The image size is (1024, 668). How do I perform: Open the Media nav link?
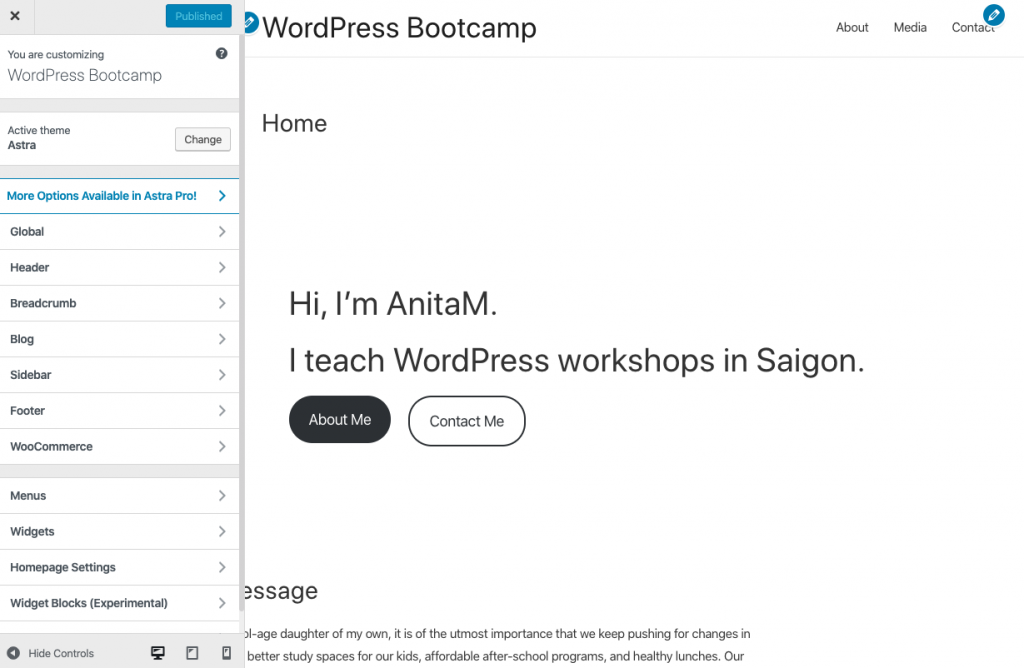coord(910,27)
